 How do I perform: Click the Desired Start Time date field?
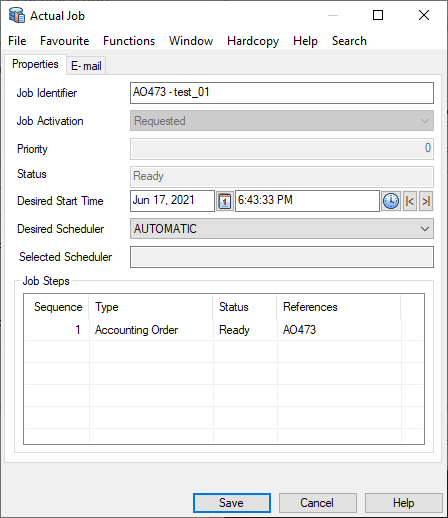(x=172, y=201)
